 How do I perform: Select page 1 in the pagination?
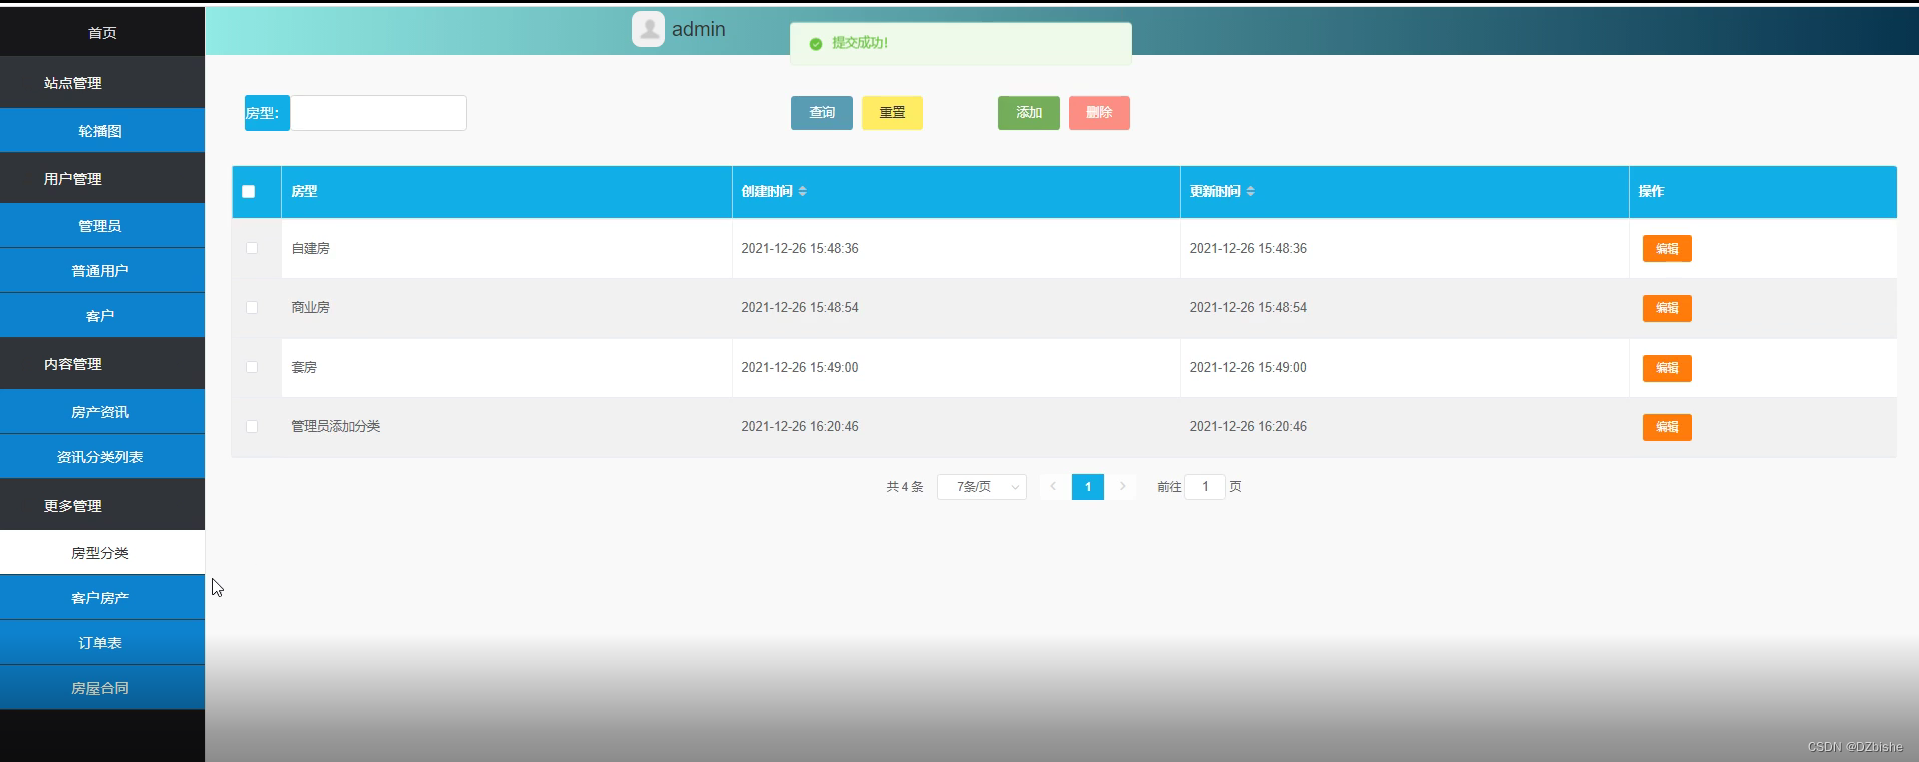point(1088,487)
